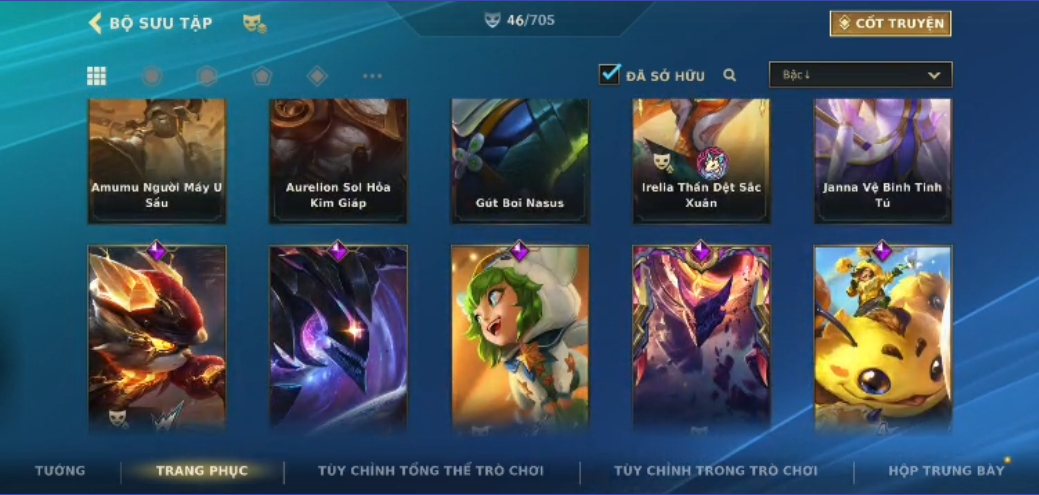Open Tùy Chỉnh Trong Trò Chơi tab
1039x495 pixels.
tap(716, 471)
